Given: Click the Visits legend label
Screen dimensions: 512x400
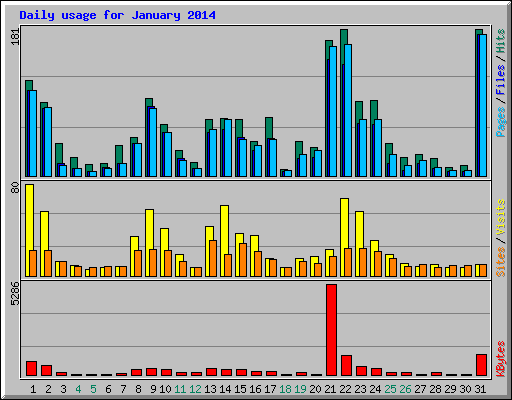Looking at the screenshot, I should click(x=501, y=217).
